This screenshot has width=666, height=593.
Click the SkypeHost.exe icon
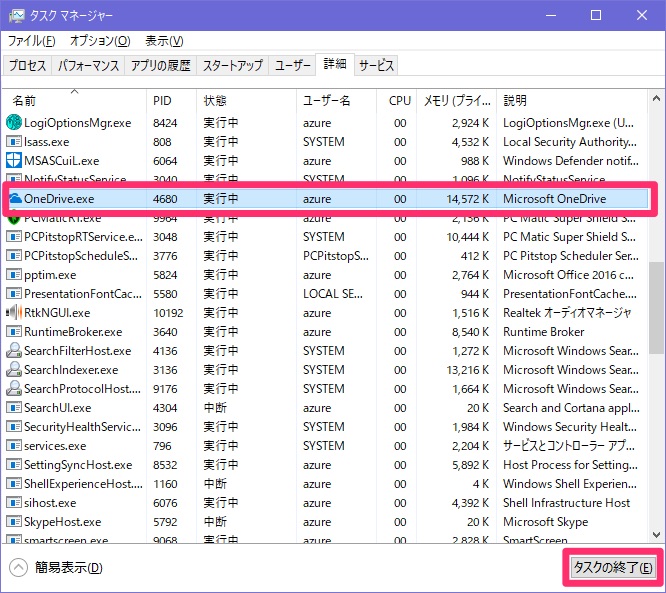tap(14, 522)
